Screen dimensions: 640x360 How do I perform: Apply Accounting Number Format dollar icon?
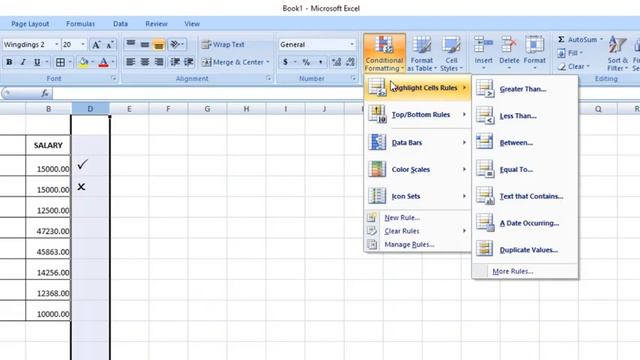click(285, 62)
